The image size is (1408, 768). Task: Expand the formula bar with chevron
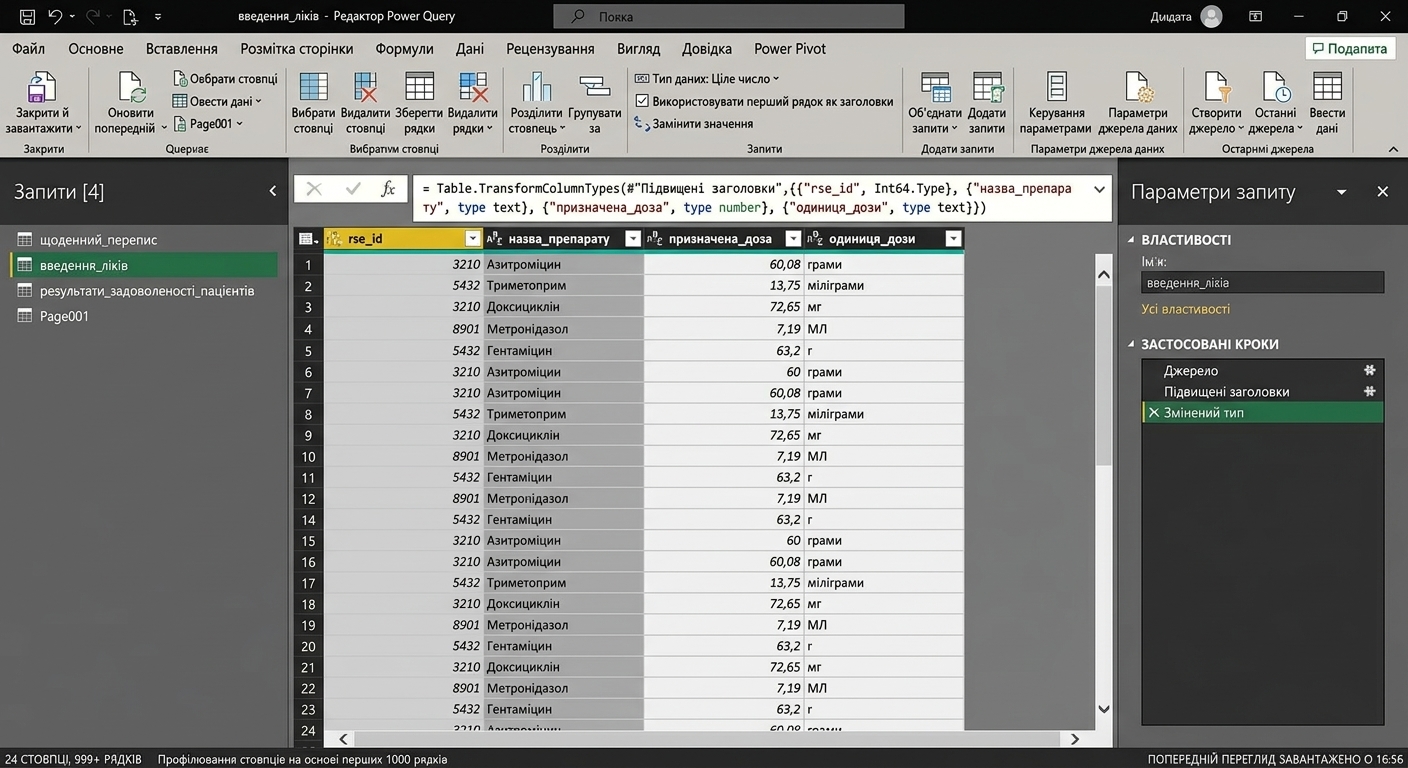point(1099,188)
